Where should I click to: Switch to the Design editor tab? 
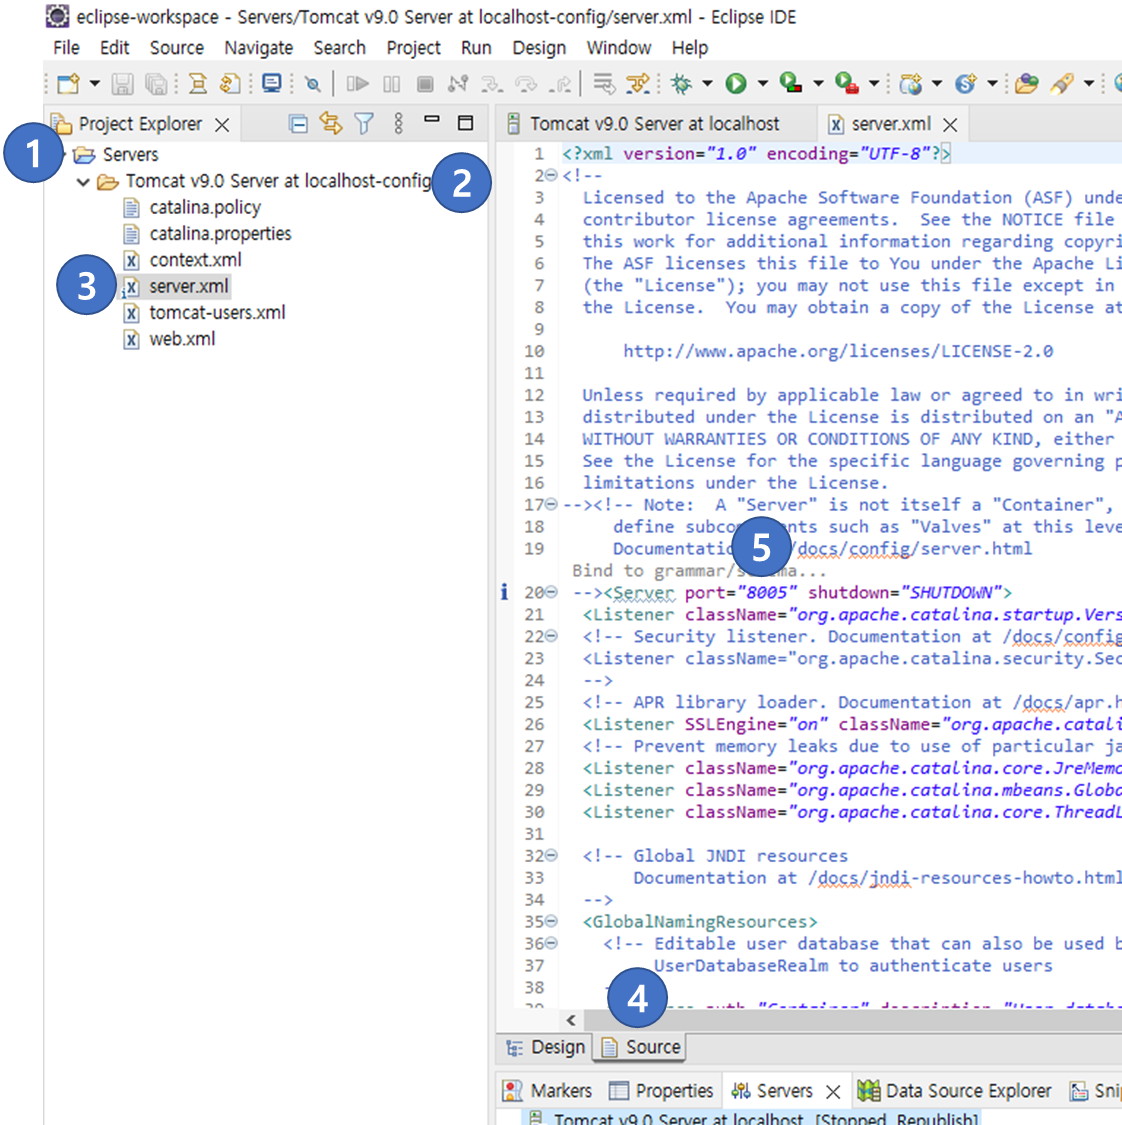[545, 1048]
